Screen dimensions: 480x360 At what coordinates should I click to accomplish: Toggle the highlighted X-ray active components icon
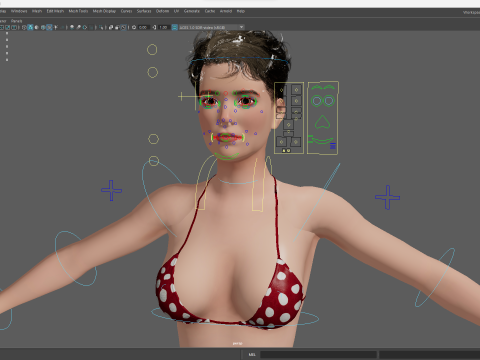(124, 27)
